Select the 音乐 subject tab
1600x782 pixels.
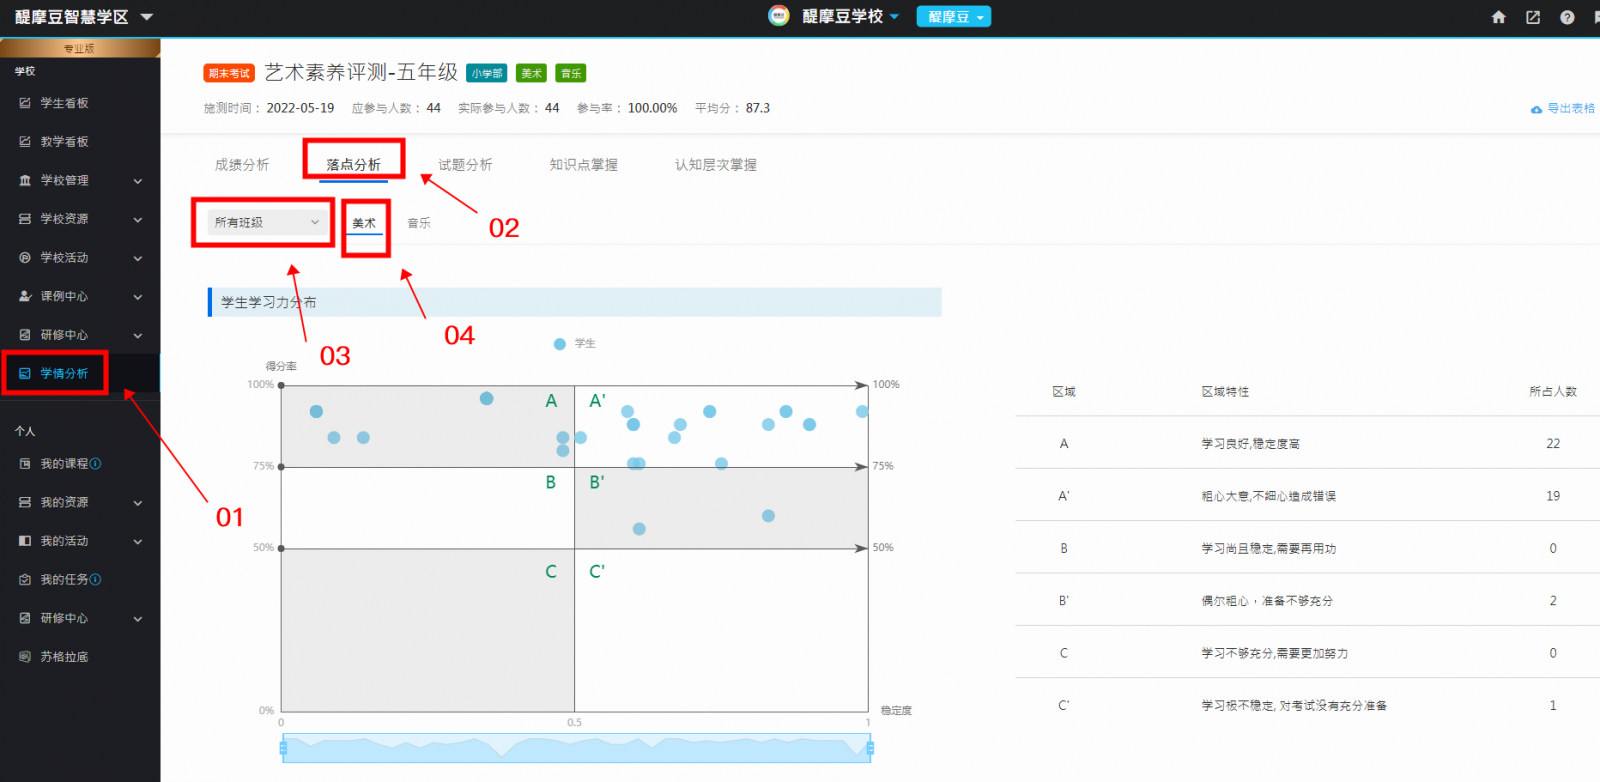[x=419, y=223]
